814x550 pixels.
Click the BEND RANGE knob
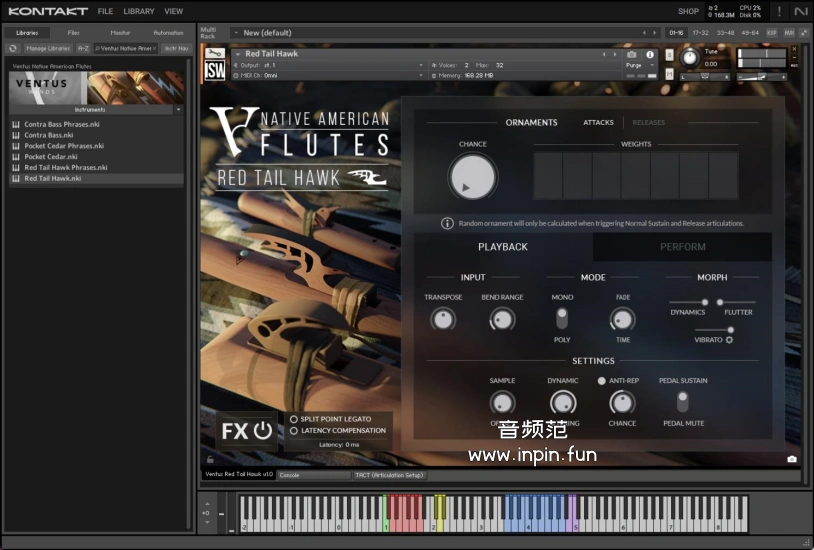pos(502,319)
